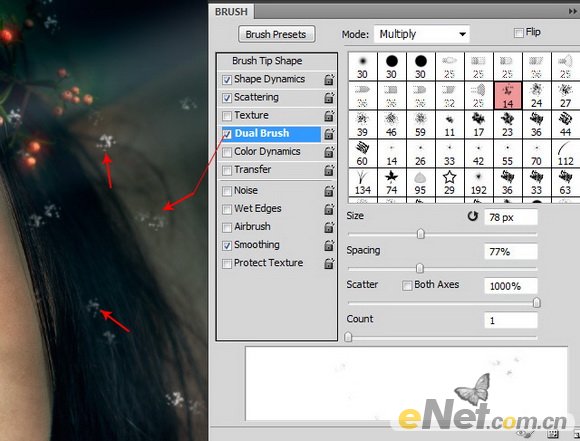580x441 pixels.
Task: Turn on the Airbrush checkbox
Action: (227, 227)
